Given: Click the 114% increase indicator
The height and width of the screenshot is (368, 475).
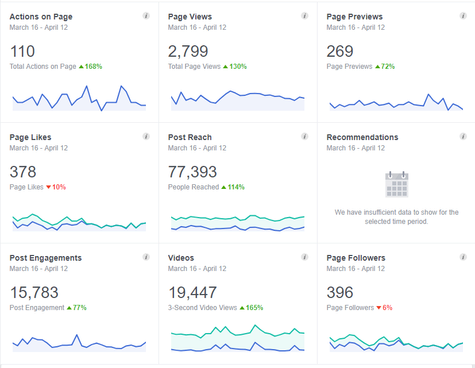Looking at the screenshot, I should pos(233,187).
